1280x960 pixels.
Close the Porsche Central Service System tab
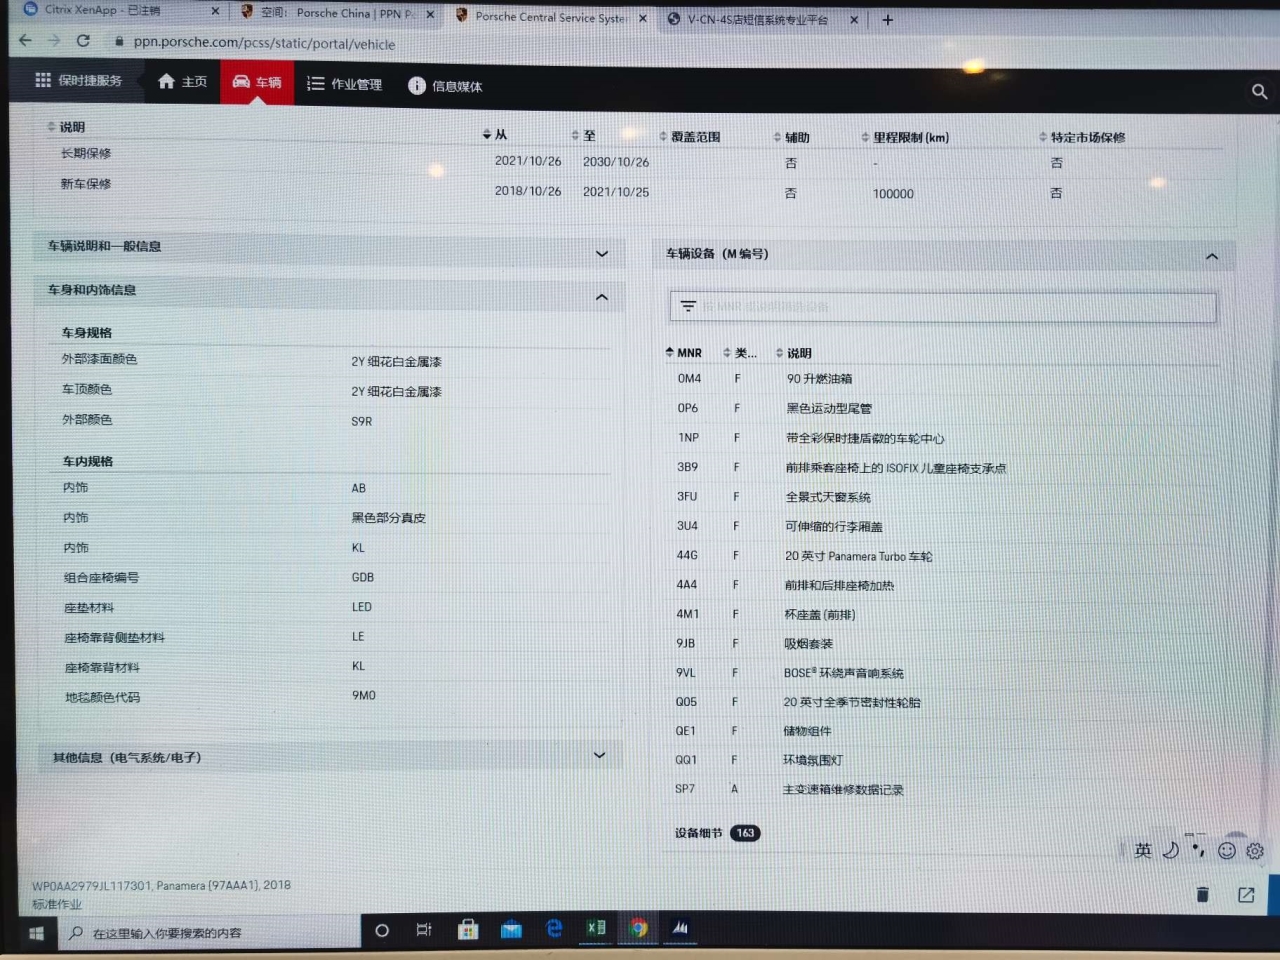click(x=642, y=17)
